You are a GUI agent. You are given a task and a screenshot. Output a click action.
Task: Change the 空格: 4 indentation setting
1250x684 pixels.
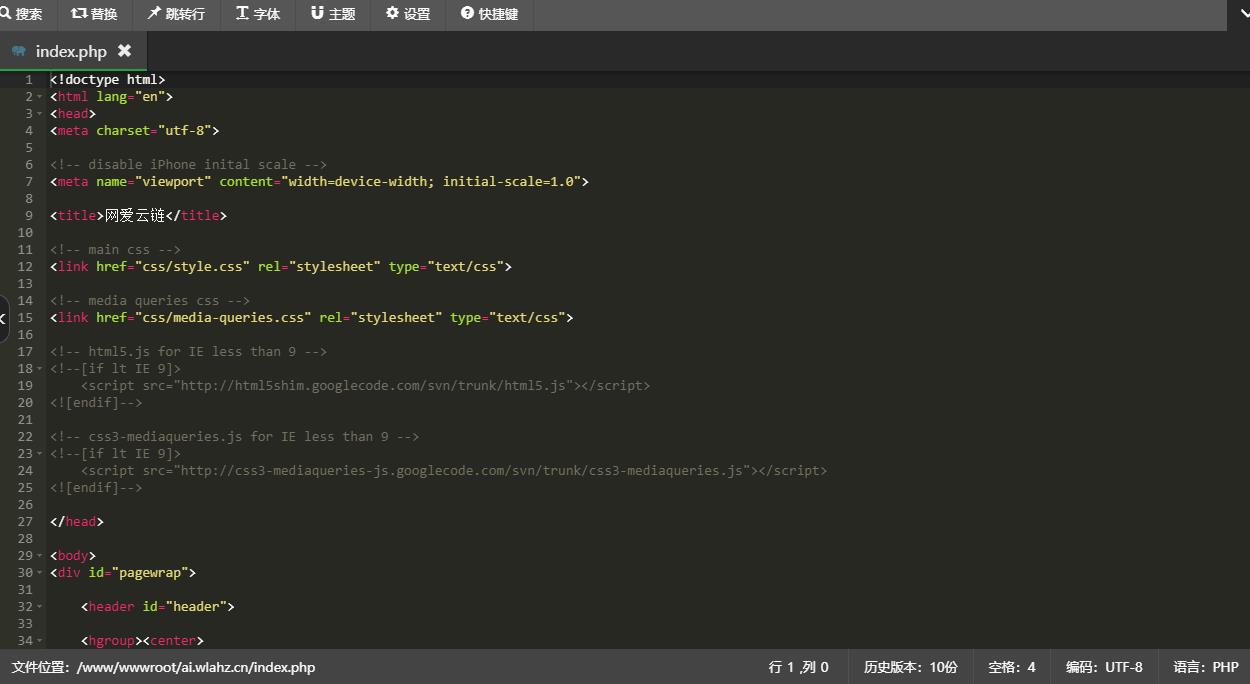(1011, 667)
